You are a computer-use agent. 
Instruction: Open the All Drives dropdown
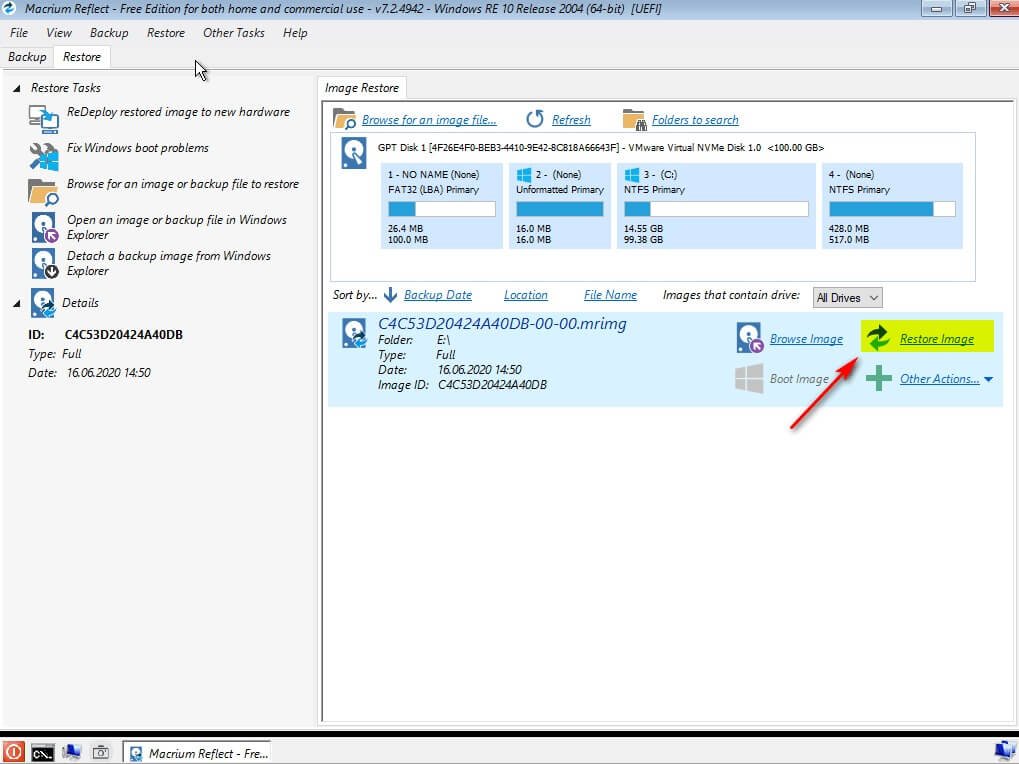coord(847,298)
